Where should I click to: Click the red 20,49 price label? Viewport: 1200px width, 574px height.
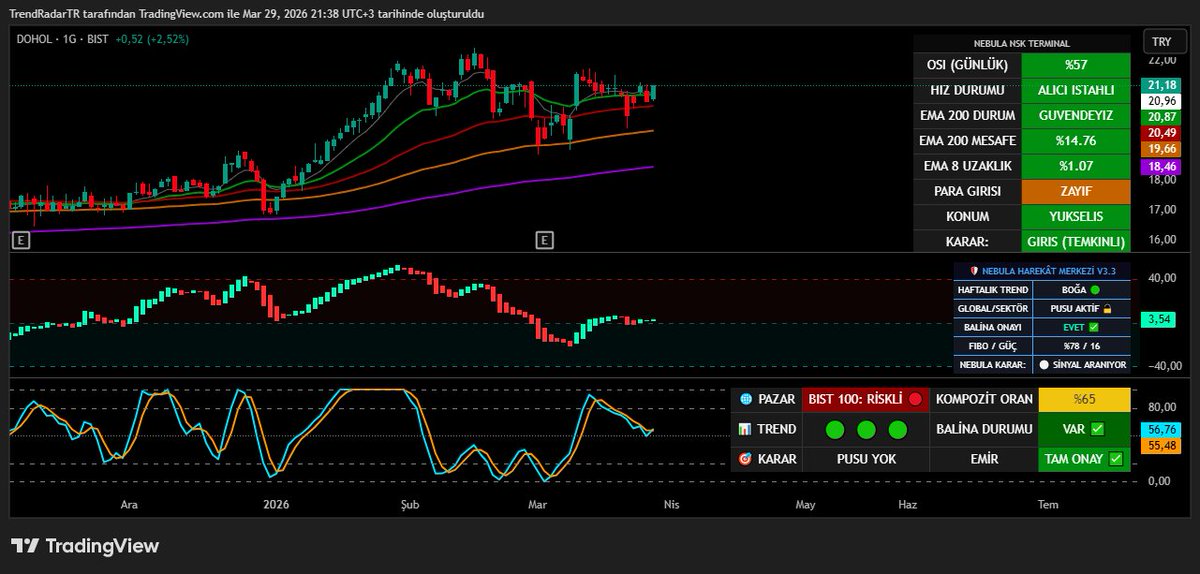point(1162,133)
